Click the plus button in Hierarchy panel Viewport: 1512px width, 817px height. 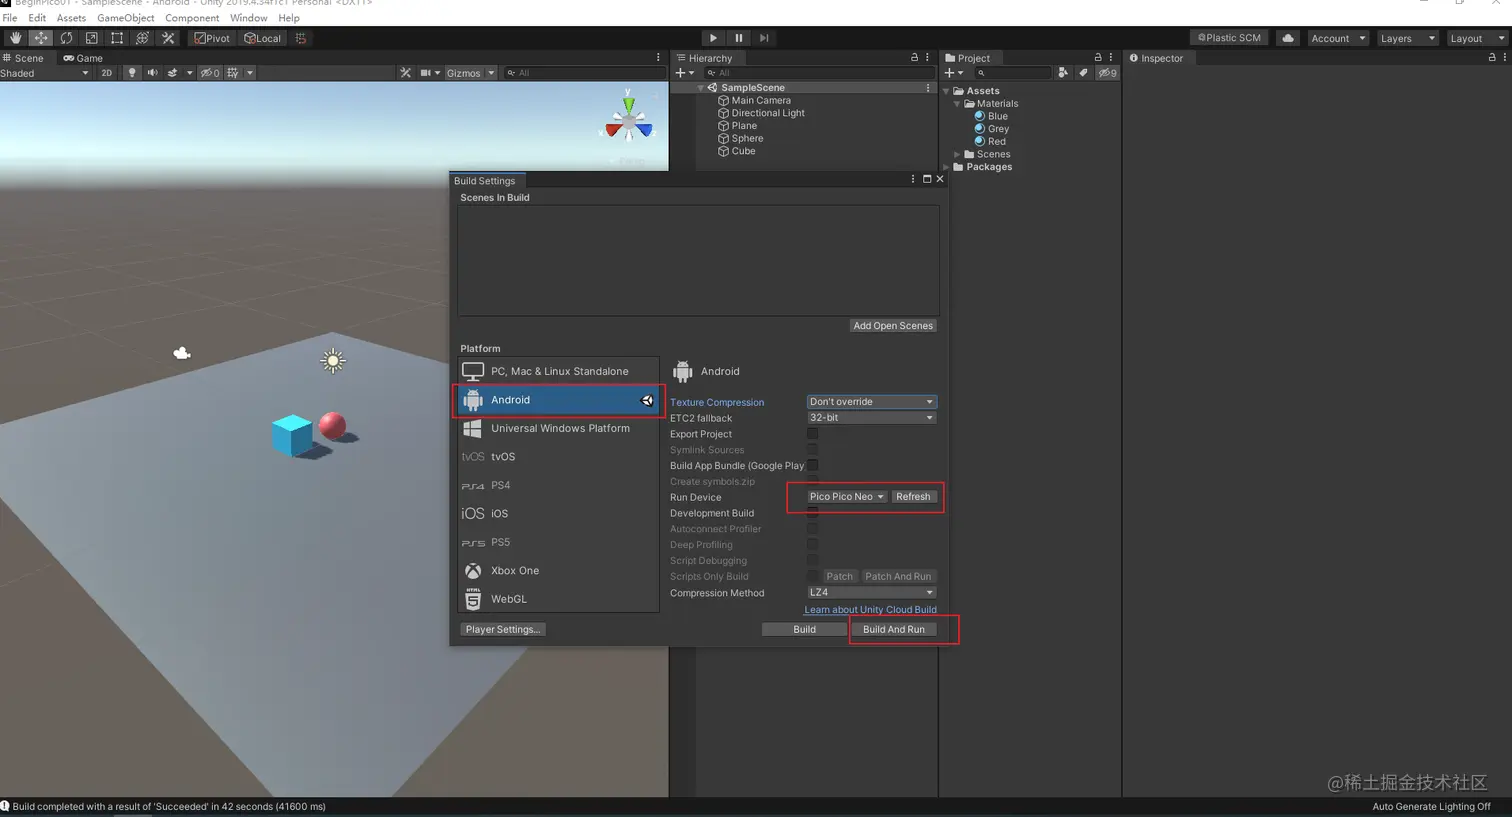pos(680,73)
